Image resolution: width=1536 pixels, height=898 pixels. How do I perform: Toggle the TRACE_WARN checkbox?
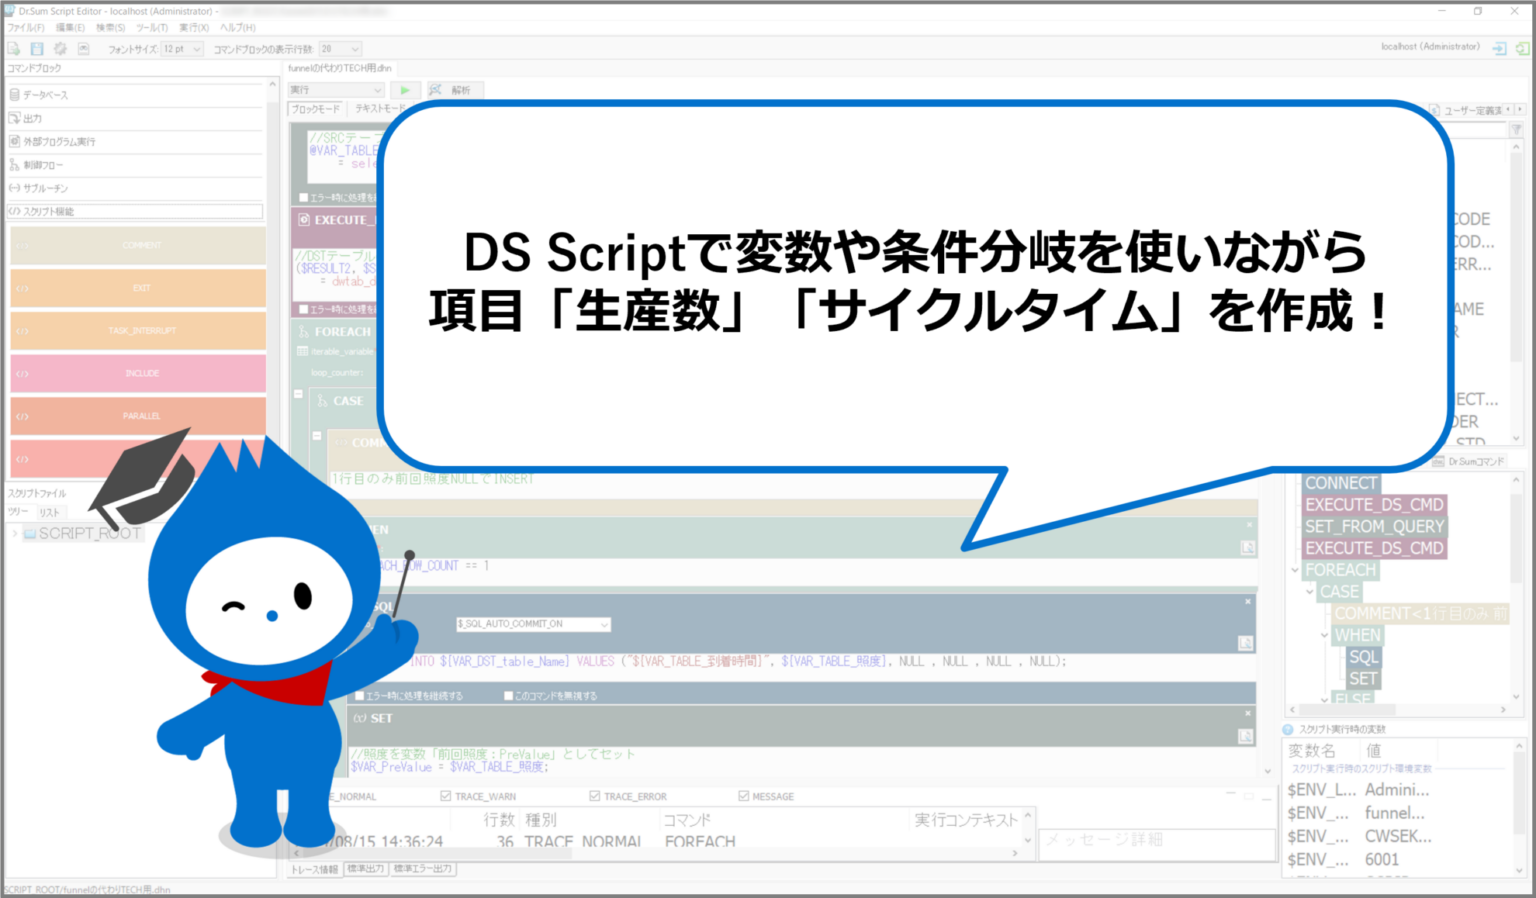point(444,796)
